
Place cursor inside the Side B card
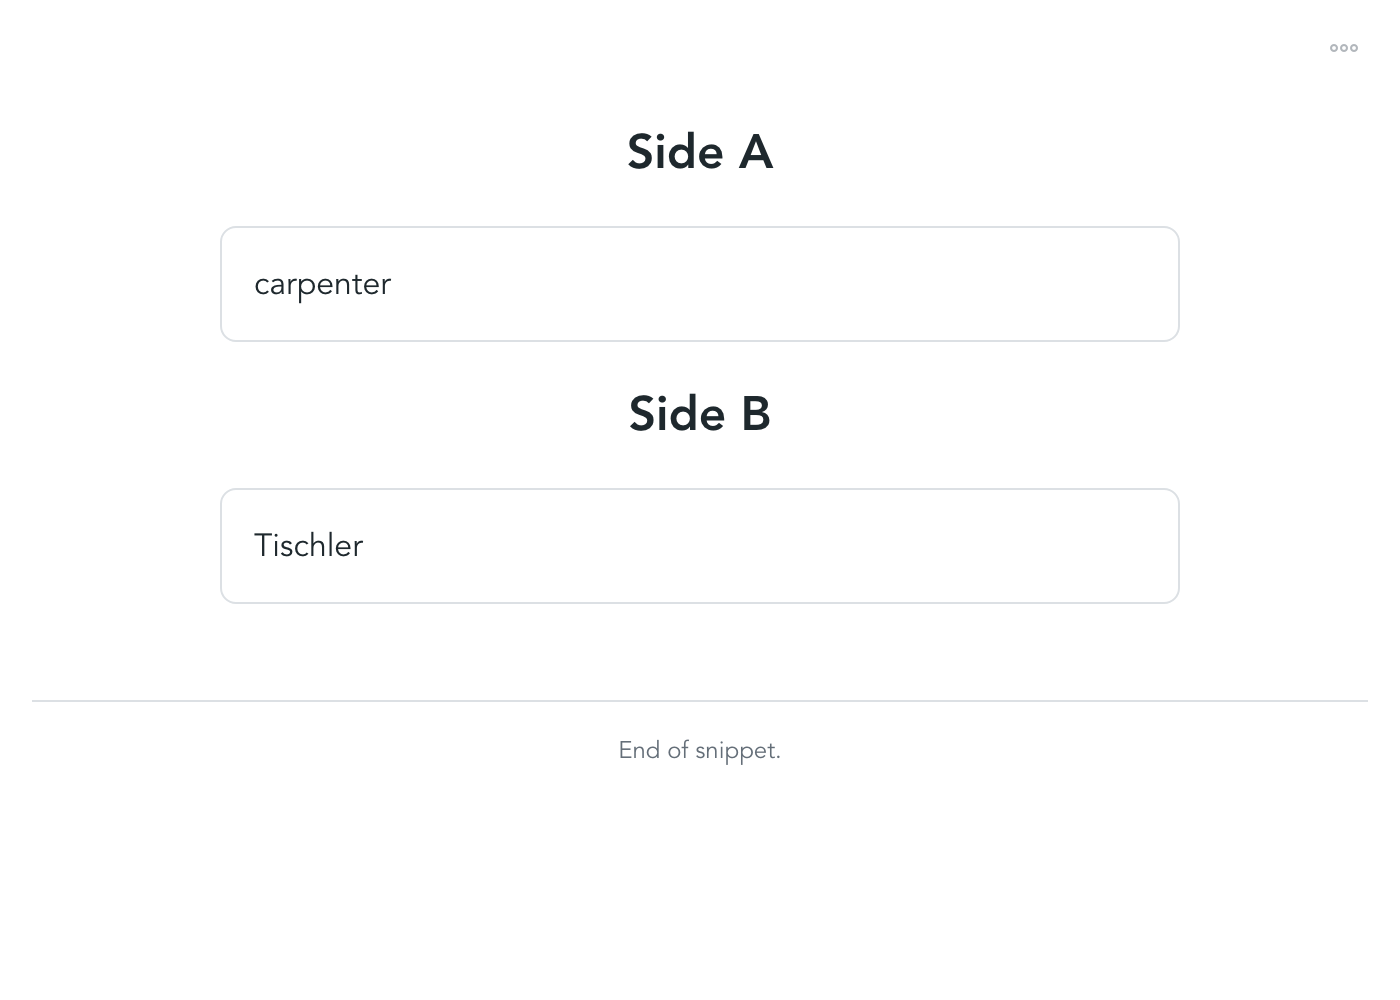[700, 545]
